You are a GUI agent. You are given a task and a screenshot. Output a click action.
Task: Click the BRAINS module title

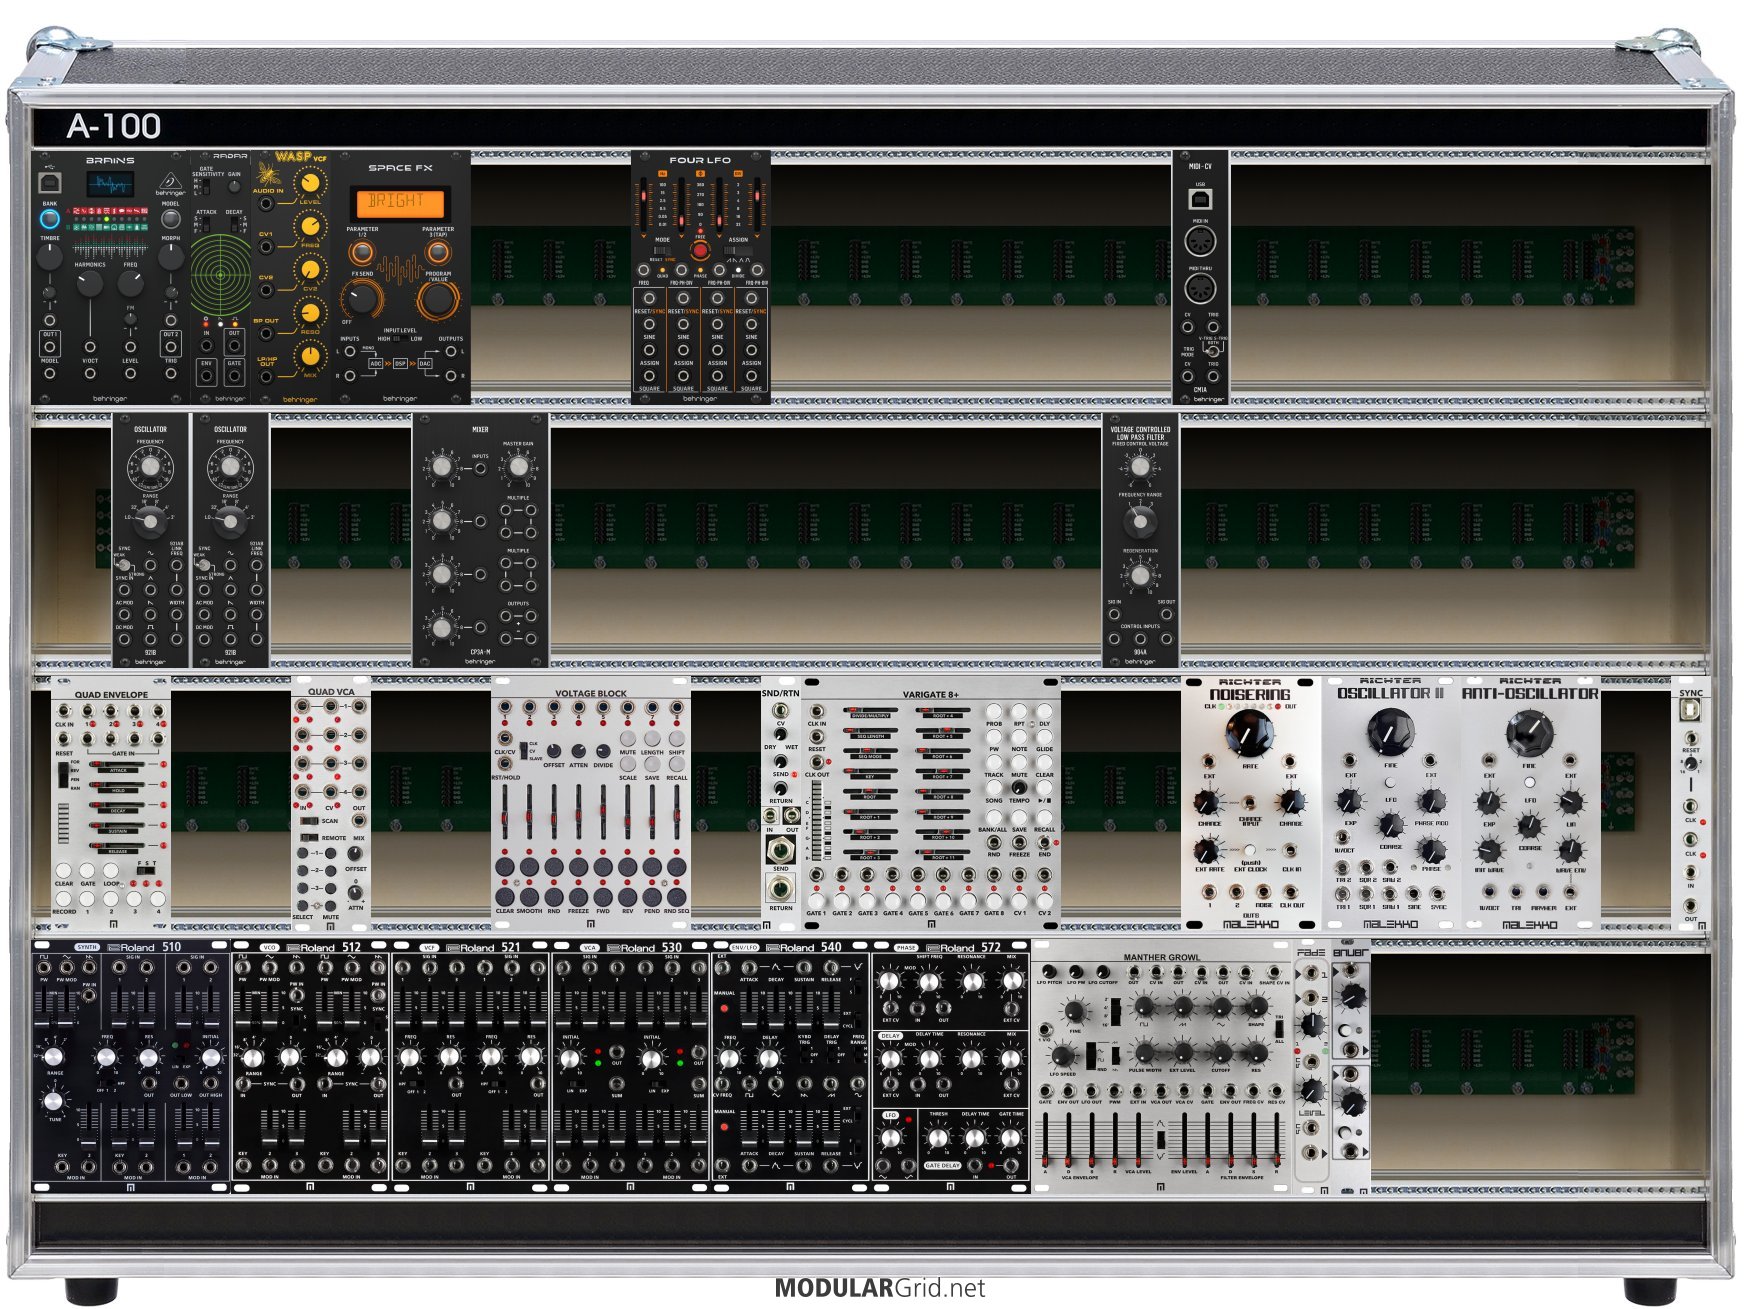pyautogui.click(x=110, y=160)
